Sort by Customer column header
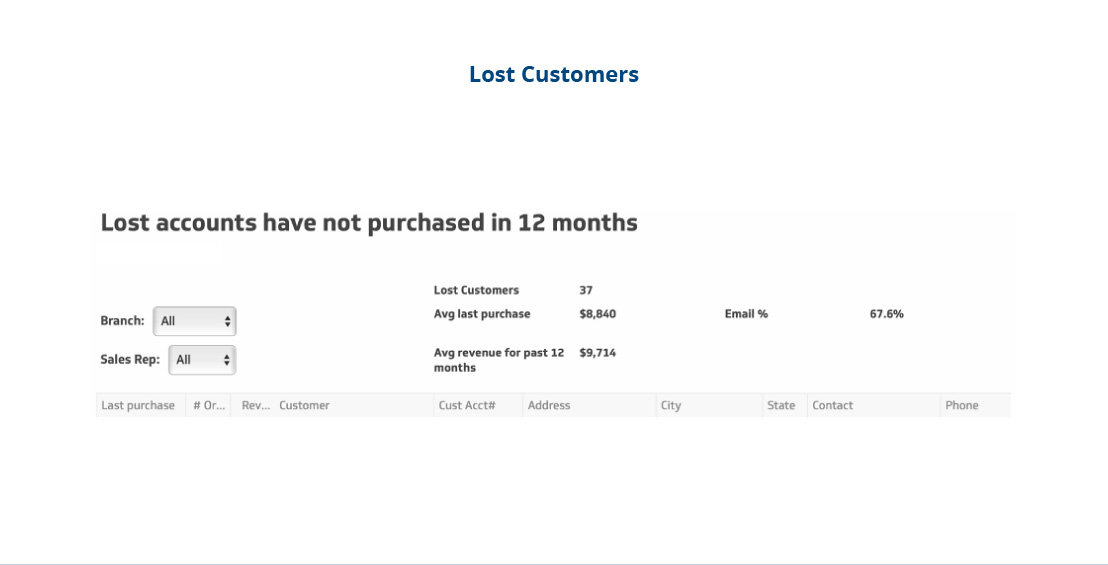Viewport: 1108px width, 565px height. [x=304, y=405]
